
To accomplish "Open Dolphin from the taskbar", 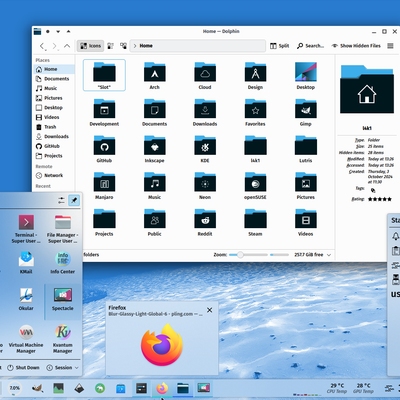I will point(183,388).
